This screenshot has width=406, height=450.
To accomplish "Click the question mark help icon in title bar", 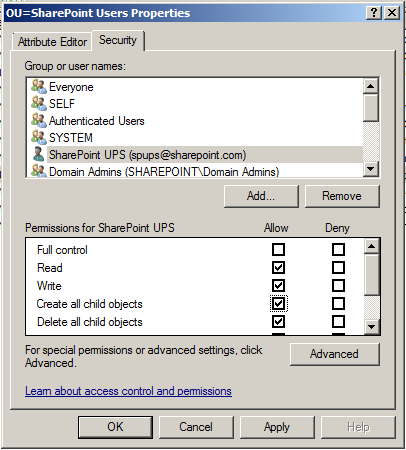I will 374,13.
